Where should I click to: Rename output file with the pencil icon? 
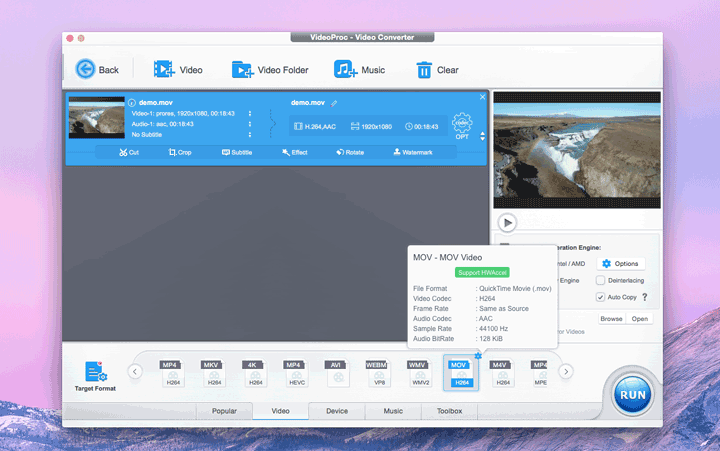click(x=334, y=103)
